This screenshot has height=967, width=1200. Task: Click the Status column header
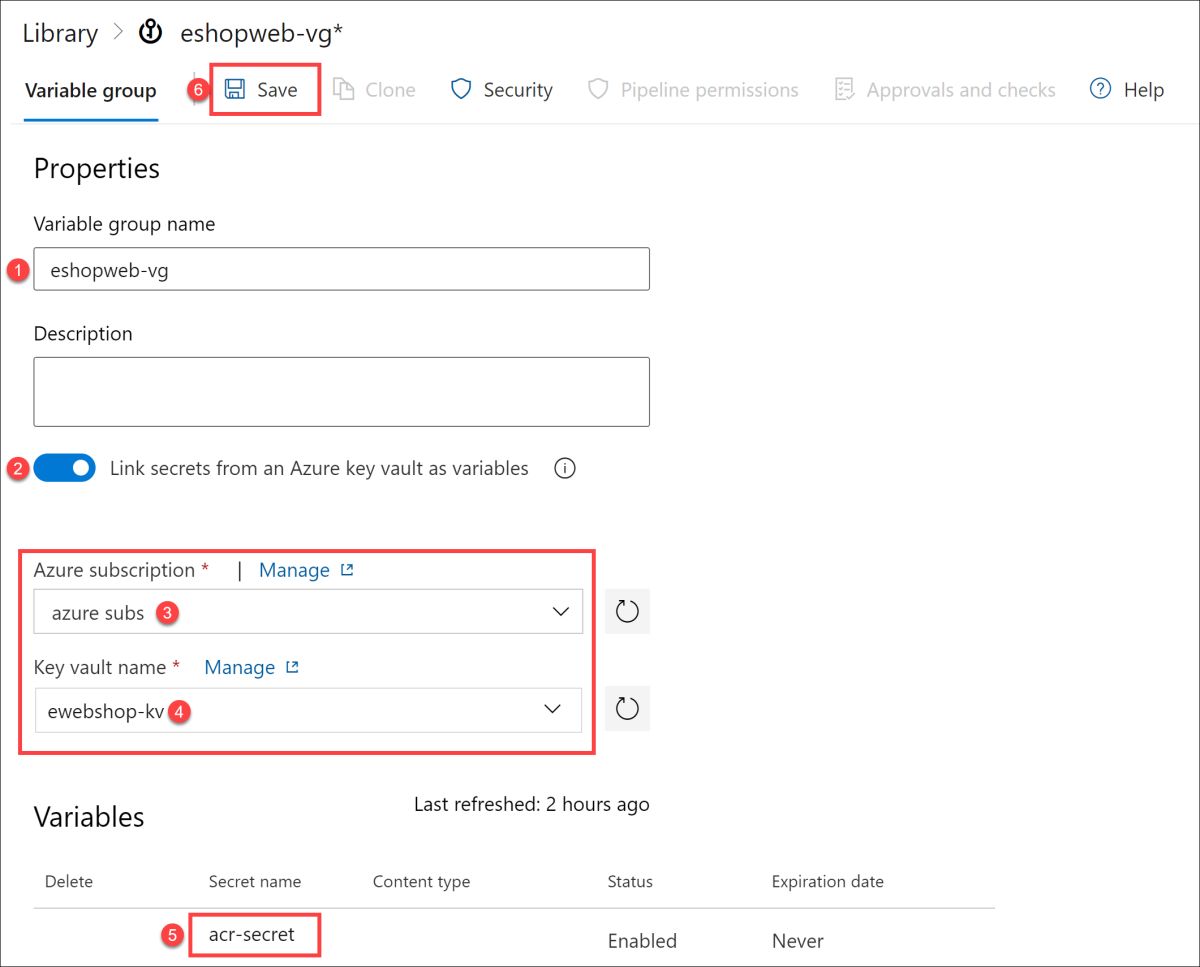(x=630, y=882)
